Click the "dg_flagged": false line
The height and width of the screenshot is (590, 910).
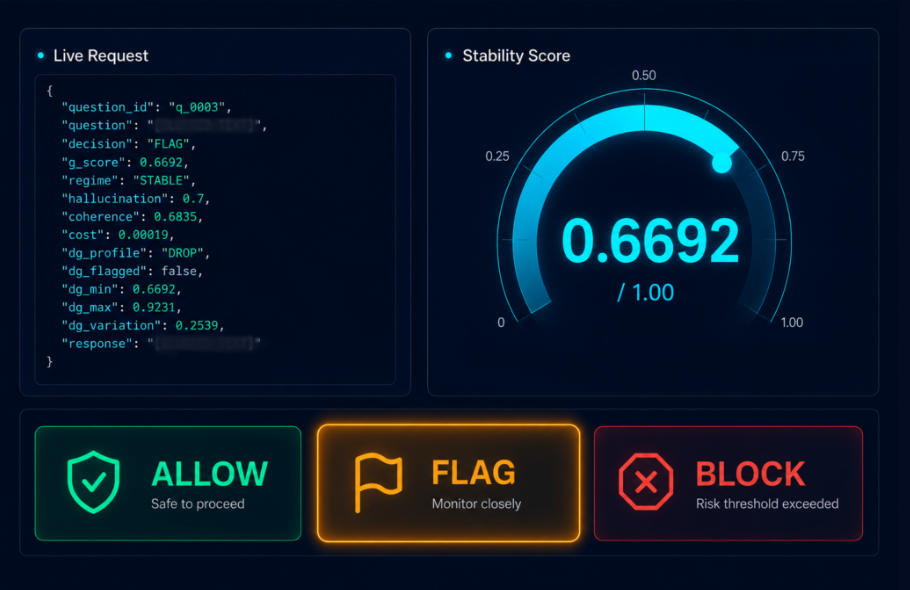tap(132, 271)
